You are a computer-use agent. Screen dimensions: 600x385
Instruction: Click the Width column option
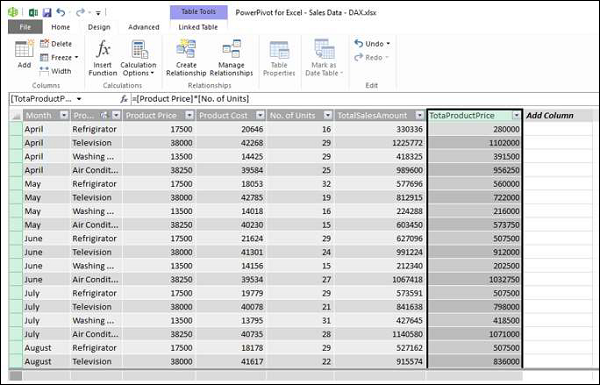55,71
